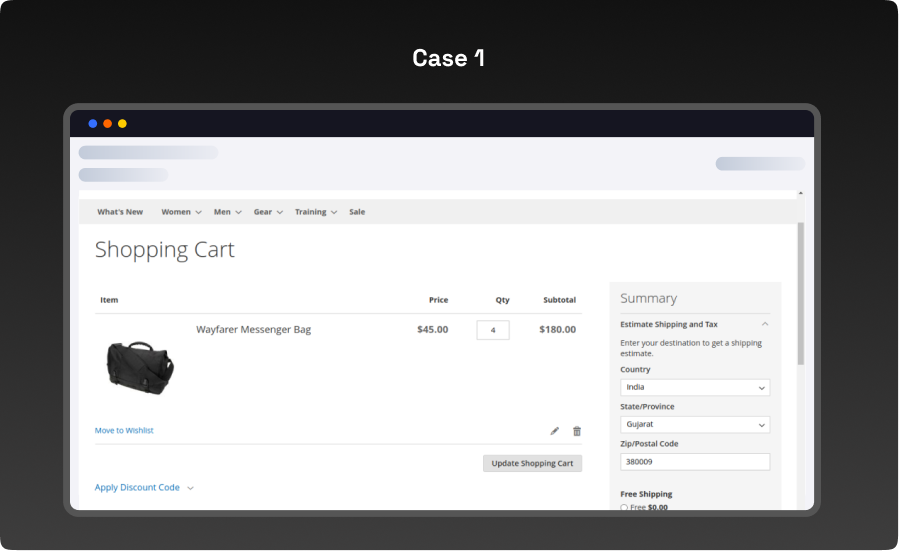The image size is (899, 551).
Task: Open the Country dropdown showing India
Action: pyautogui.click(x=694, y=388)
